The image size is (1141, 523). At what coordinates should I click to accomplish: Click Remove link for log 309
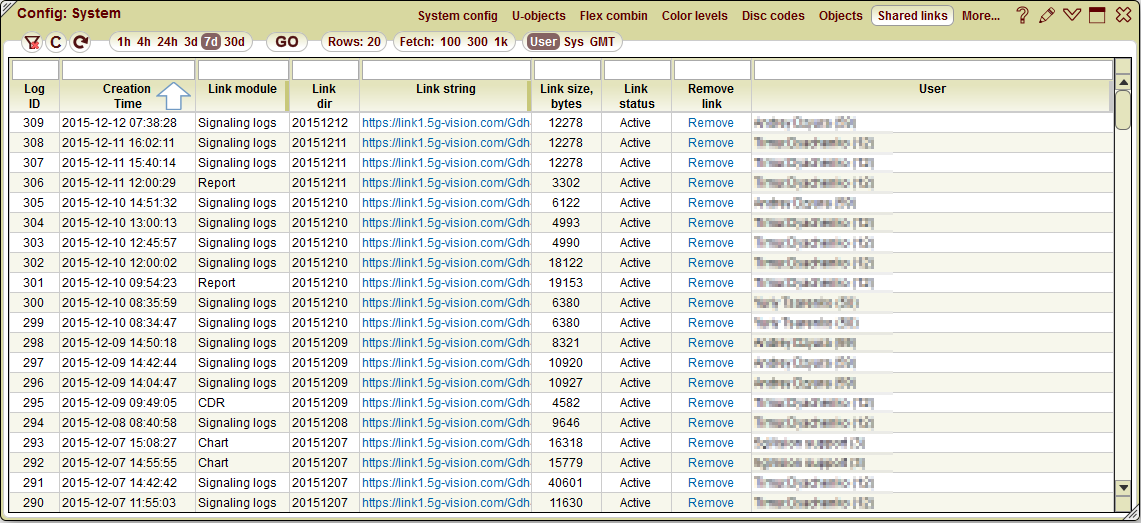pos(710,123)
